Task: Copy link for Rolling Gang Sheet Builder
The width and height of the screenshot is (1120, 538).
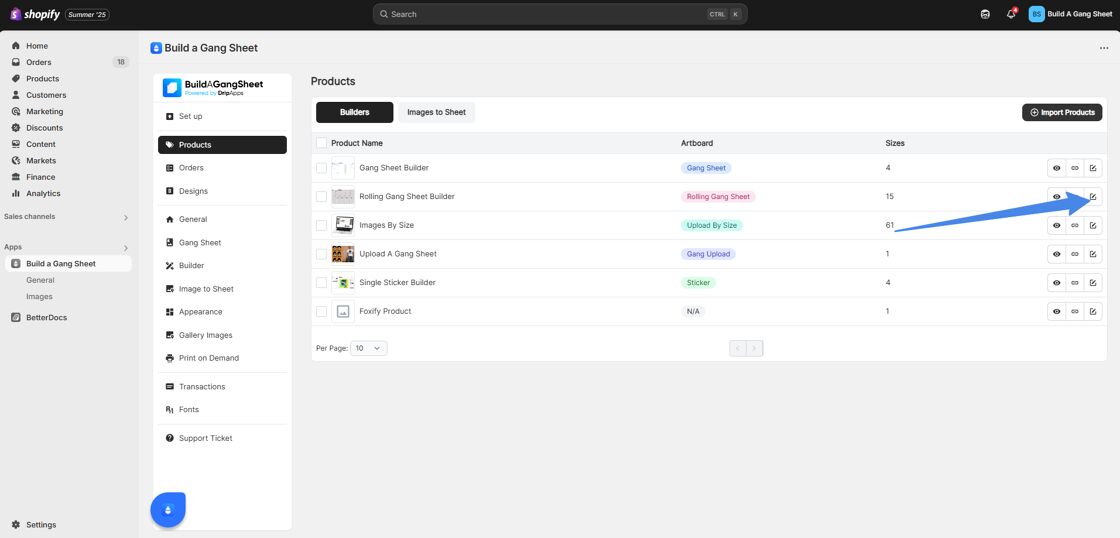Action: pyautogui.click(x=1074, y=196)
